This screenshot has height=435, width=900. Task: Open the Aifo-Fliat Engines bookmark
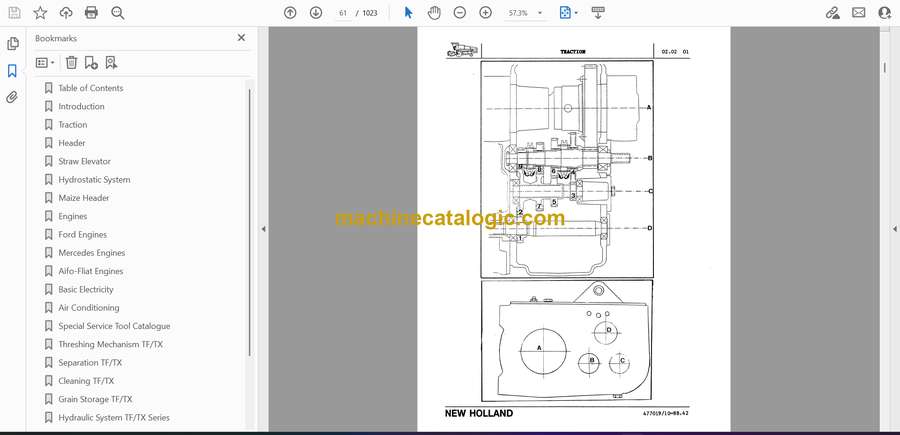91,271
